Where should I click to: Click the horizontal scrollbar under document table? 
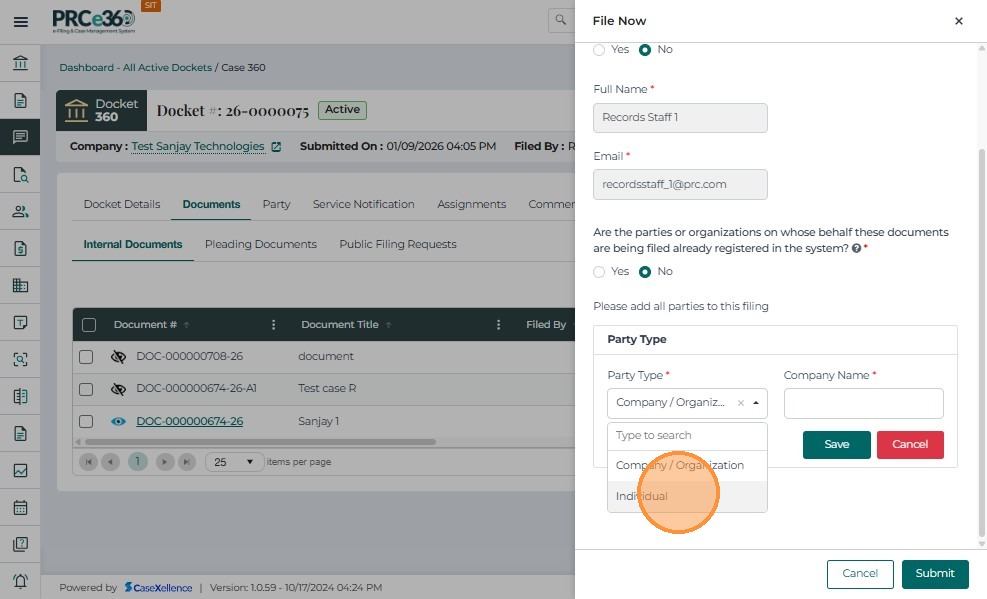coord(260,442)
